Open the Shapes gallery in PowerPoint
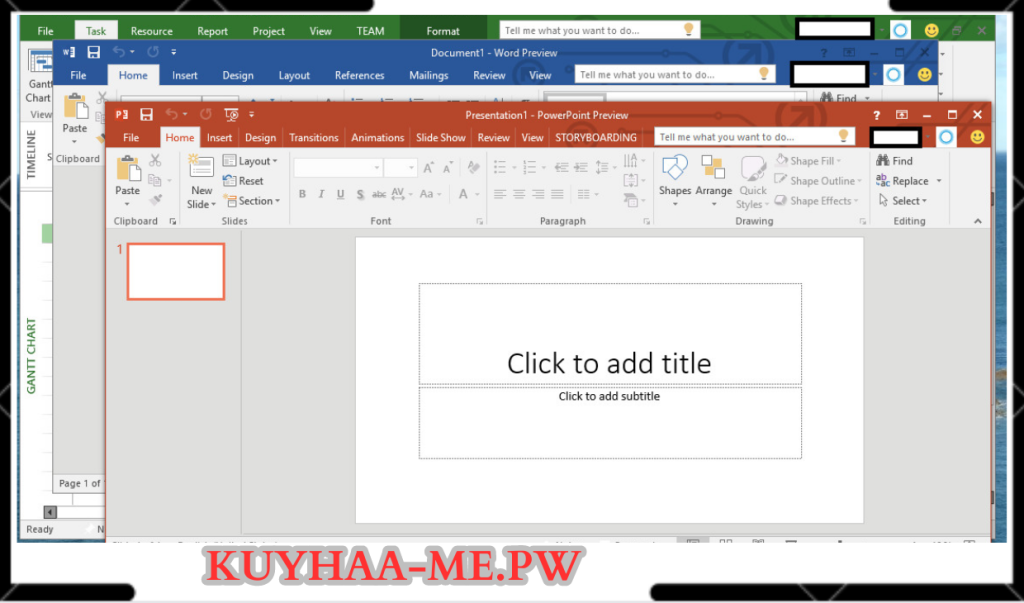Image resolution: width=1024 pixels, height=603 pixels. click(675, 181)
